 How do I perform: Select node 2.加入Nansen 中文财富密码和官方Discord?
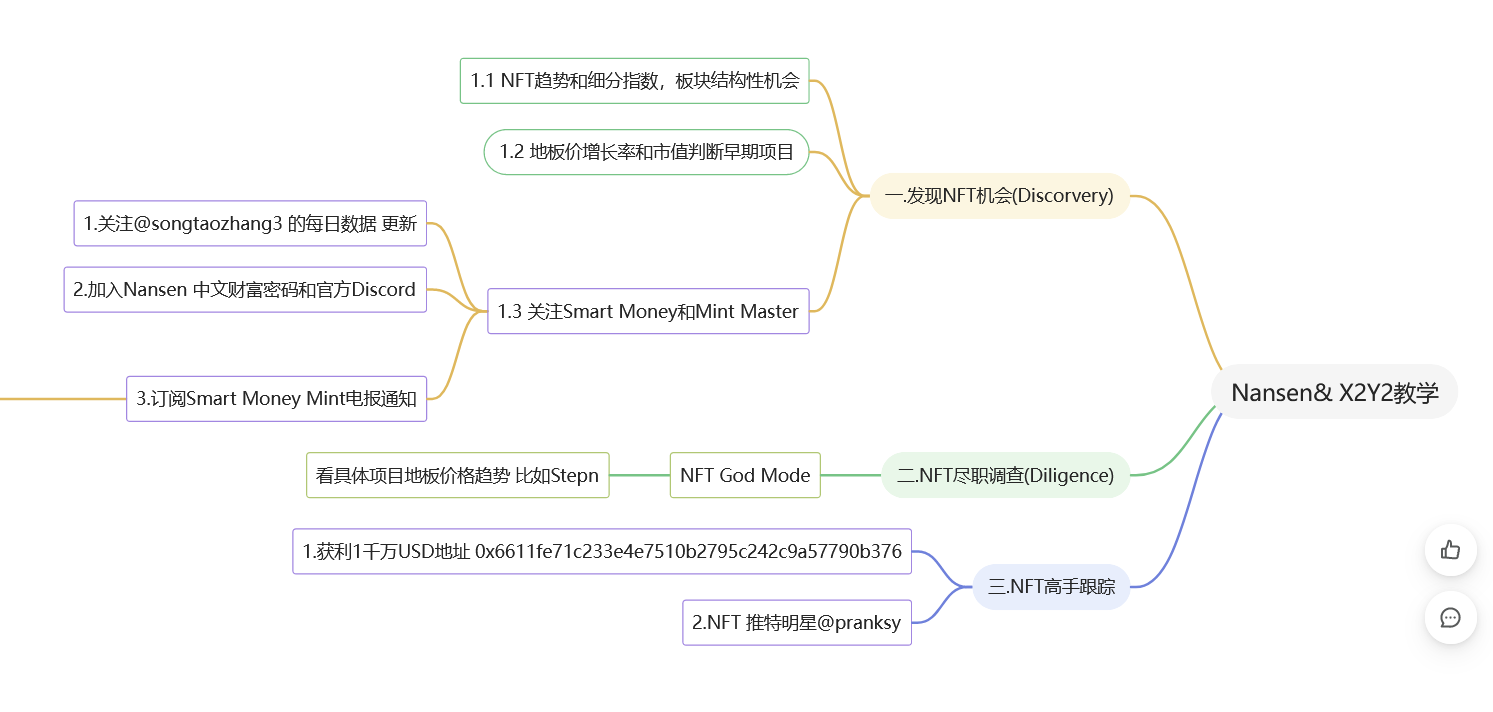(x=245, y=289)
